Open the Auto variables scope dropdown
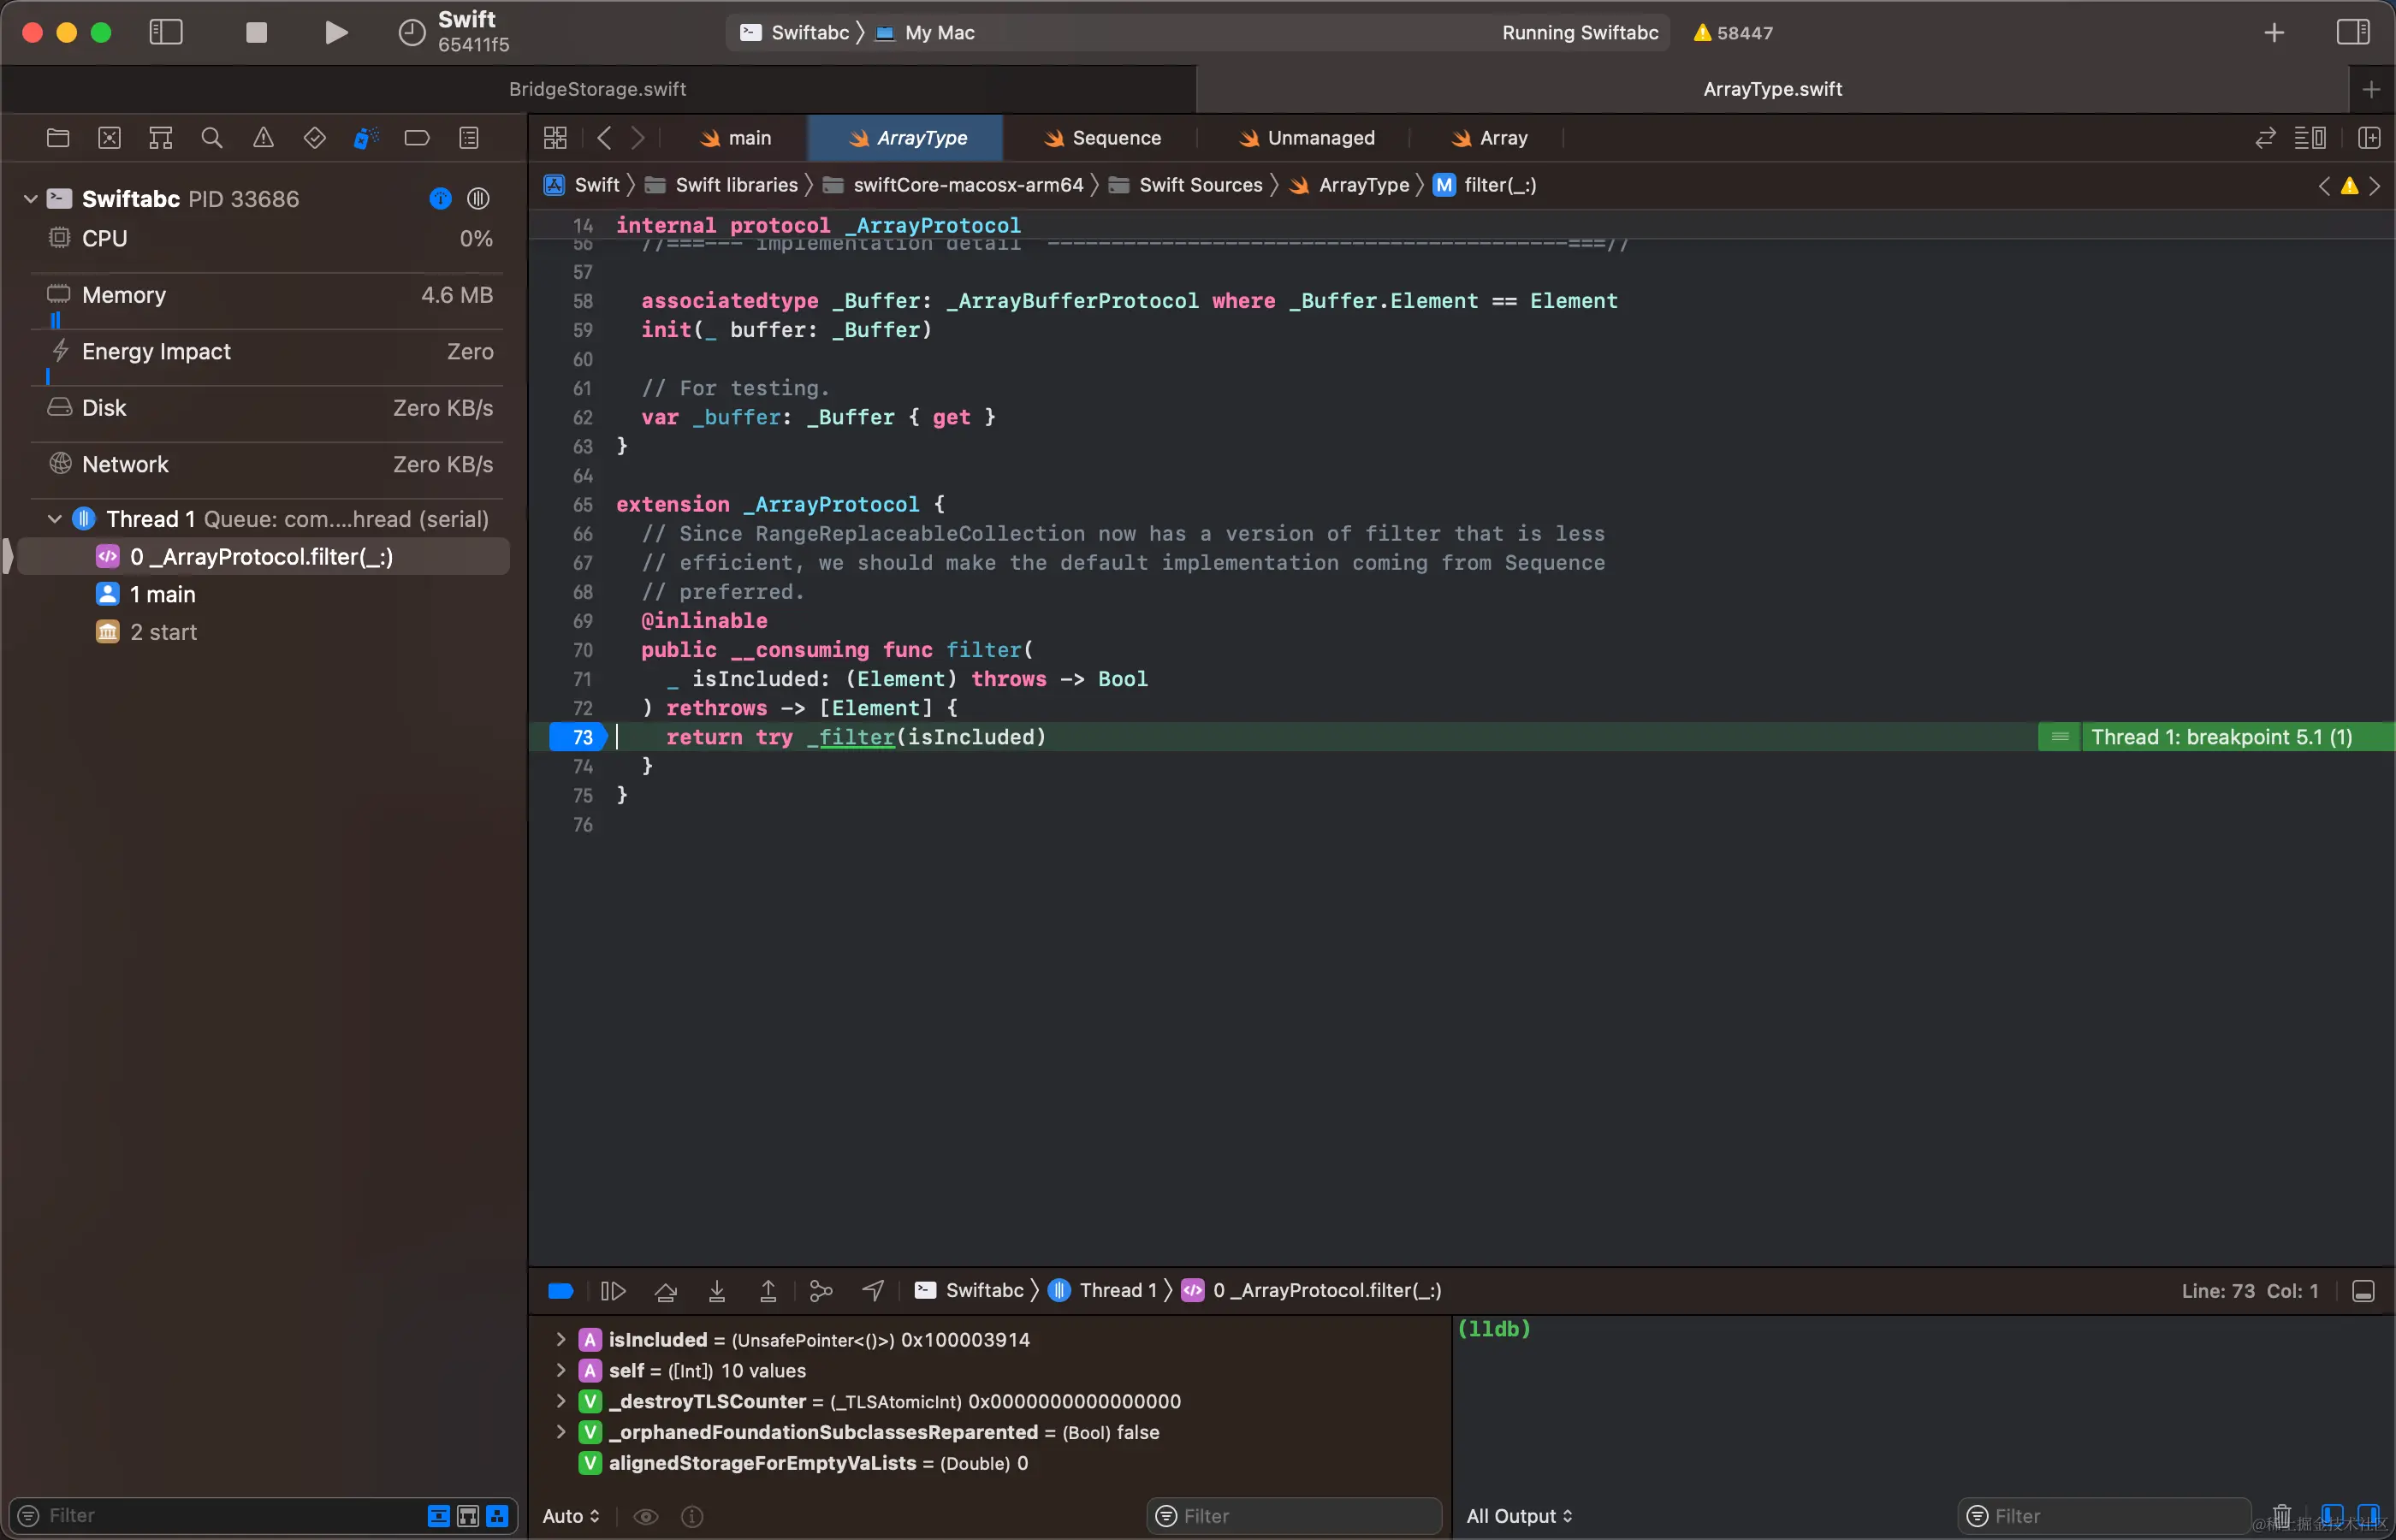Viewport: 2396px width, 1540px height. coord(571,1516)
